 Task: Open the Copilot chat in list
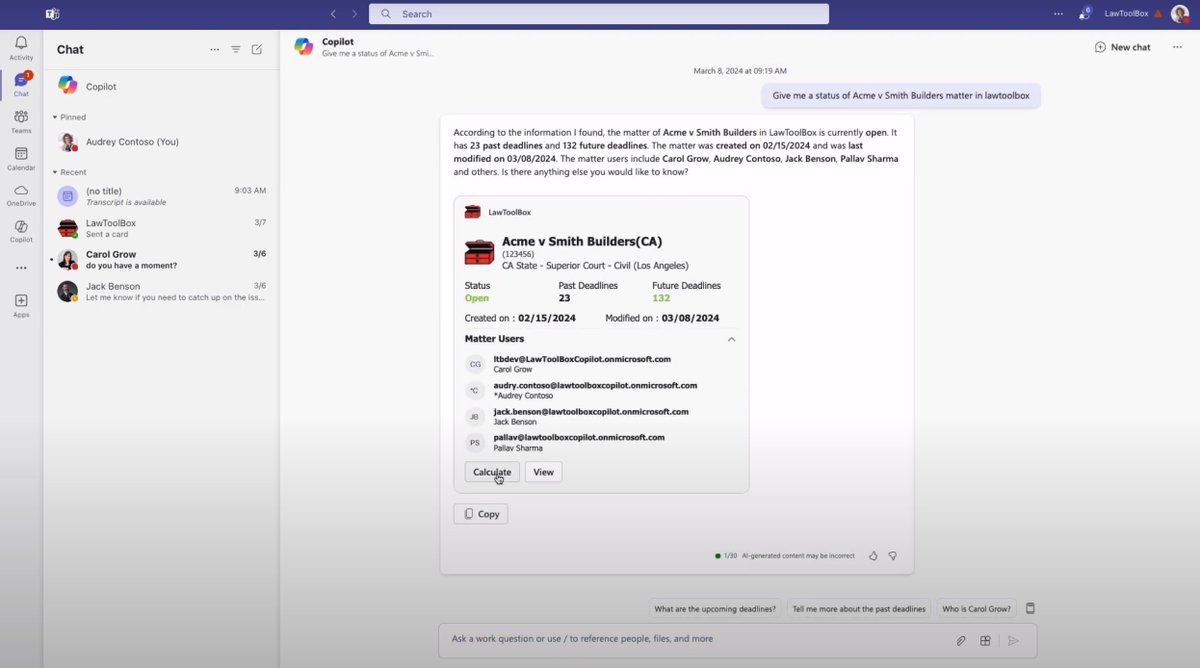pyautogui.click(x=161, y=86)
